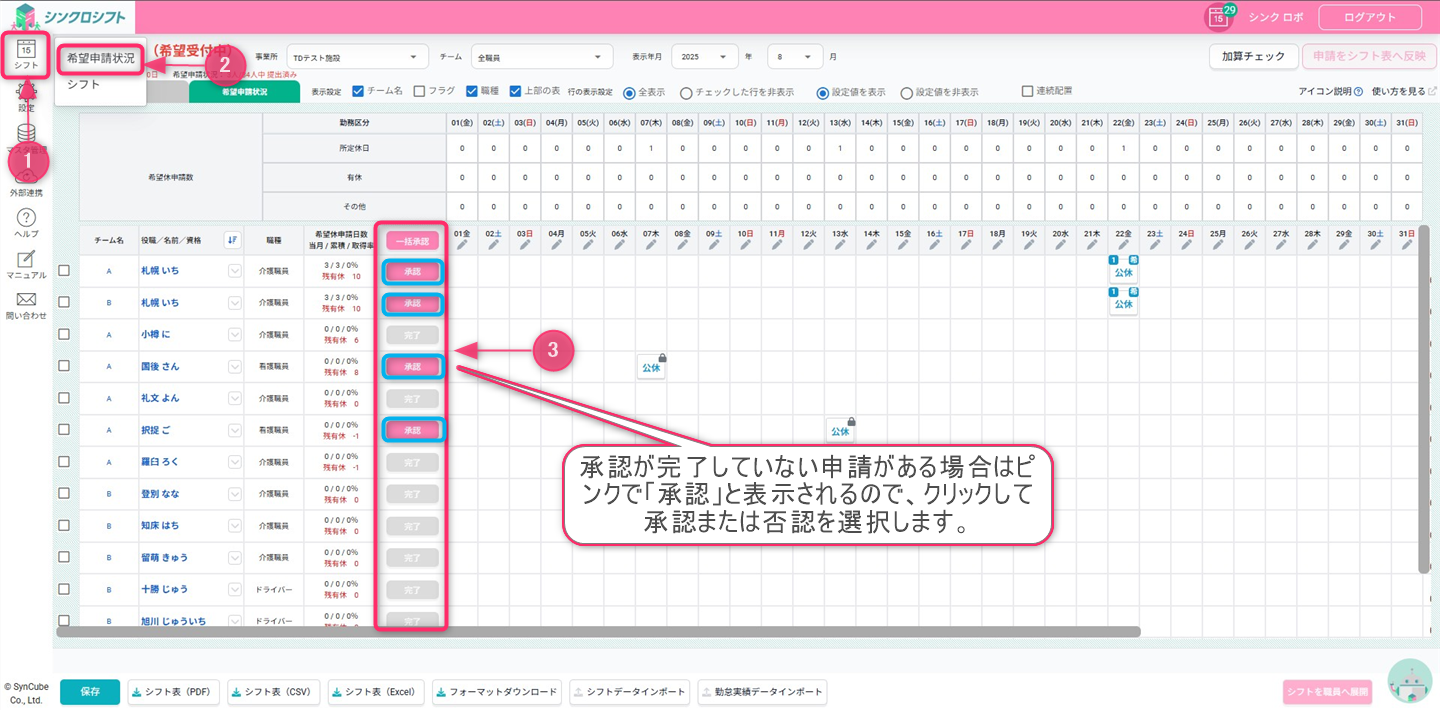Click the sort icon beside 役職／名前／資格
This screenshot has width=1440, height=710.
click(x=232, y=240)
